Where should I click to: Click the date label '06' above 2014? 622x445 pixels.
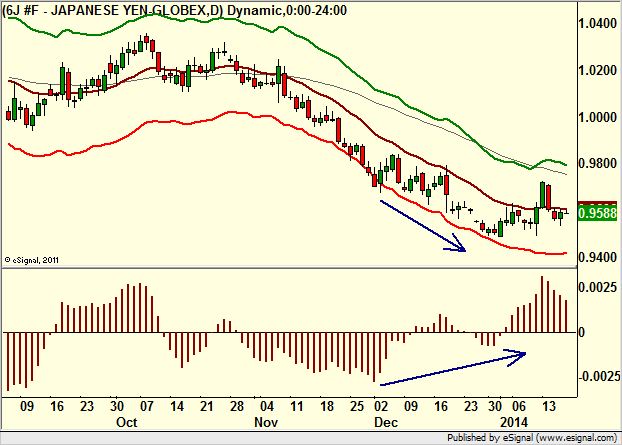point(519,407)
